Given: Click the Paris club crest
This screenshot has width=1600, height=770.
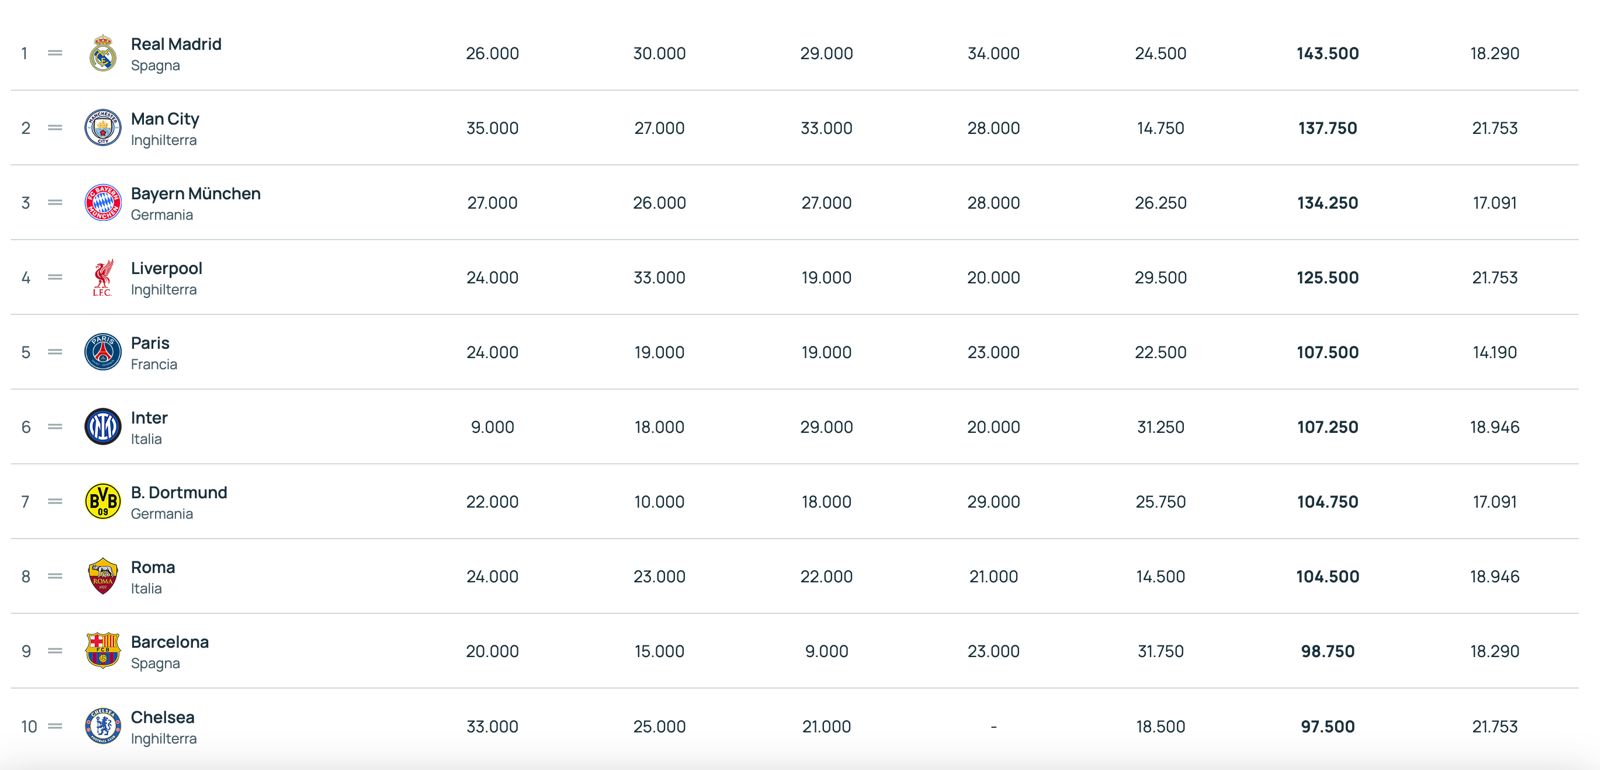Looking at the screenshot, I should click(x=103, y=352).
